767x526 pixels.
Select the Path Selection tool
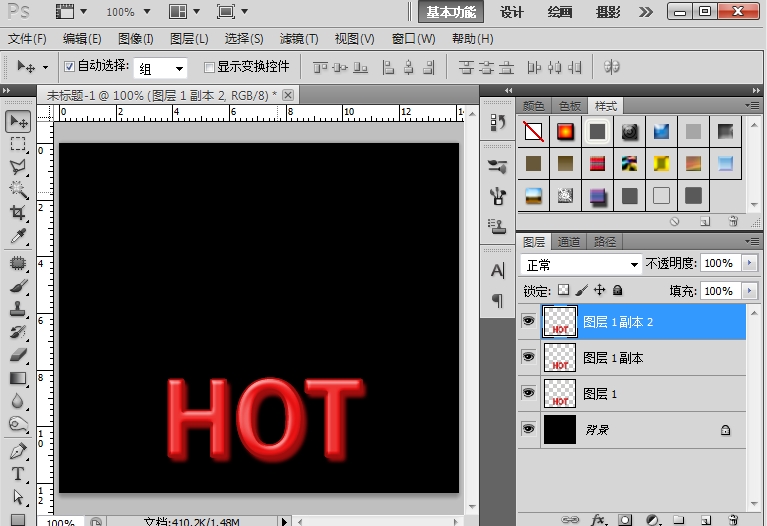18,497
